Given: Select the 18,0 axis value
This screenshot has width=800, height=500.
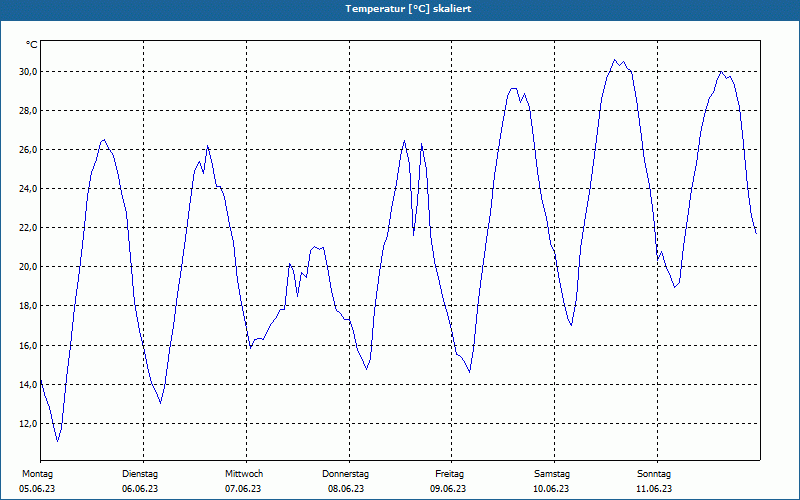Looking at the screenshot, I should click(29, 306).
